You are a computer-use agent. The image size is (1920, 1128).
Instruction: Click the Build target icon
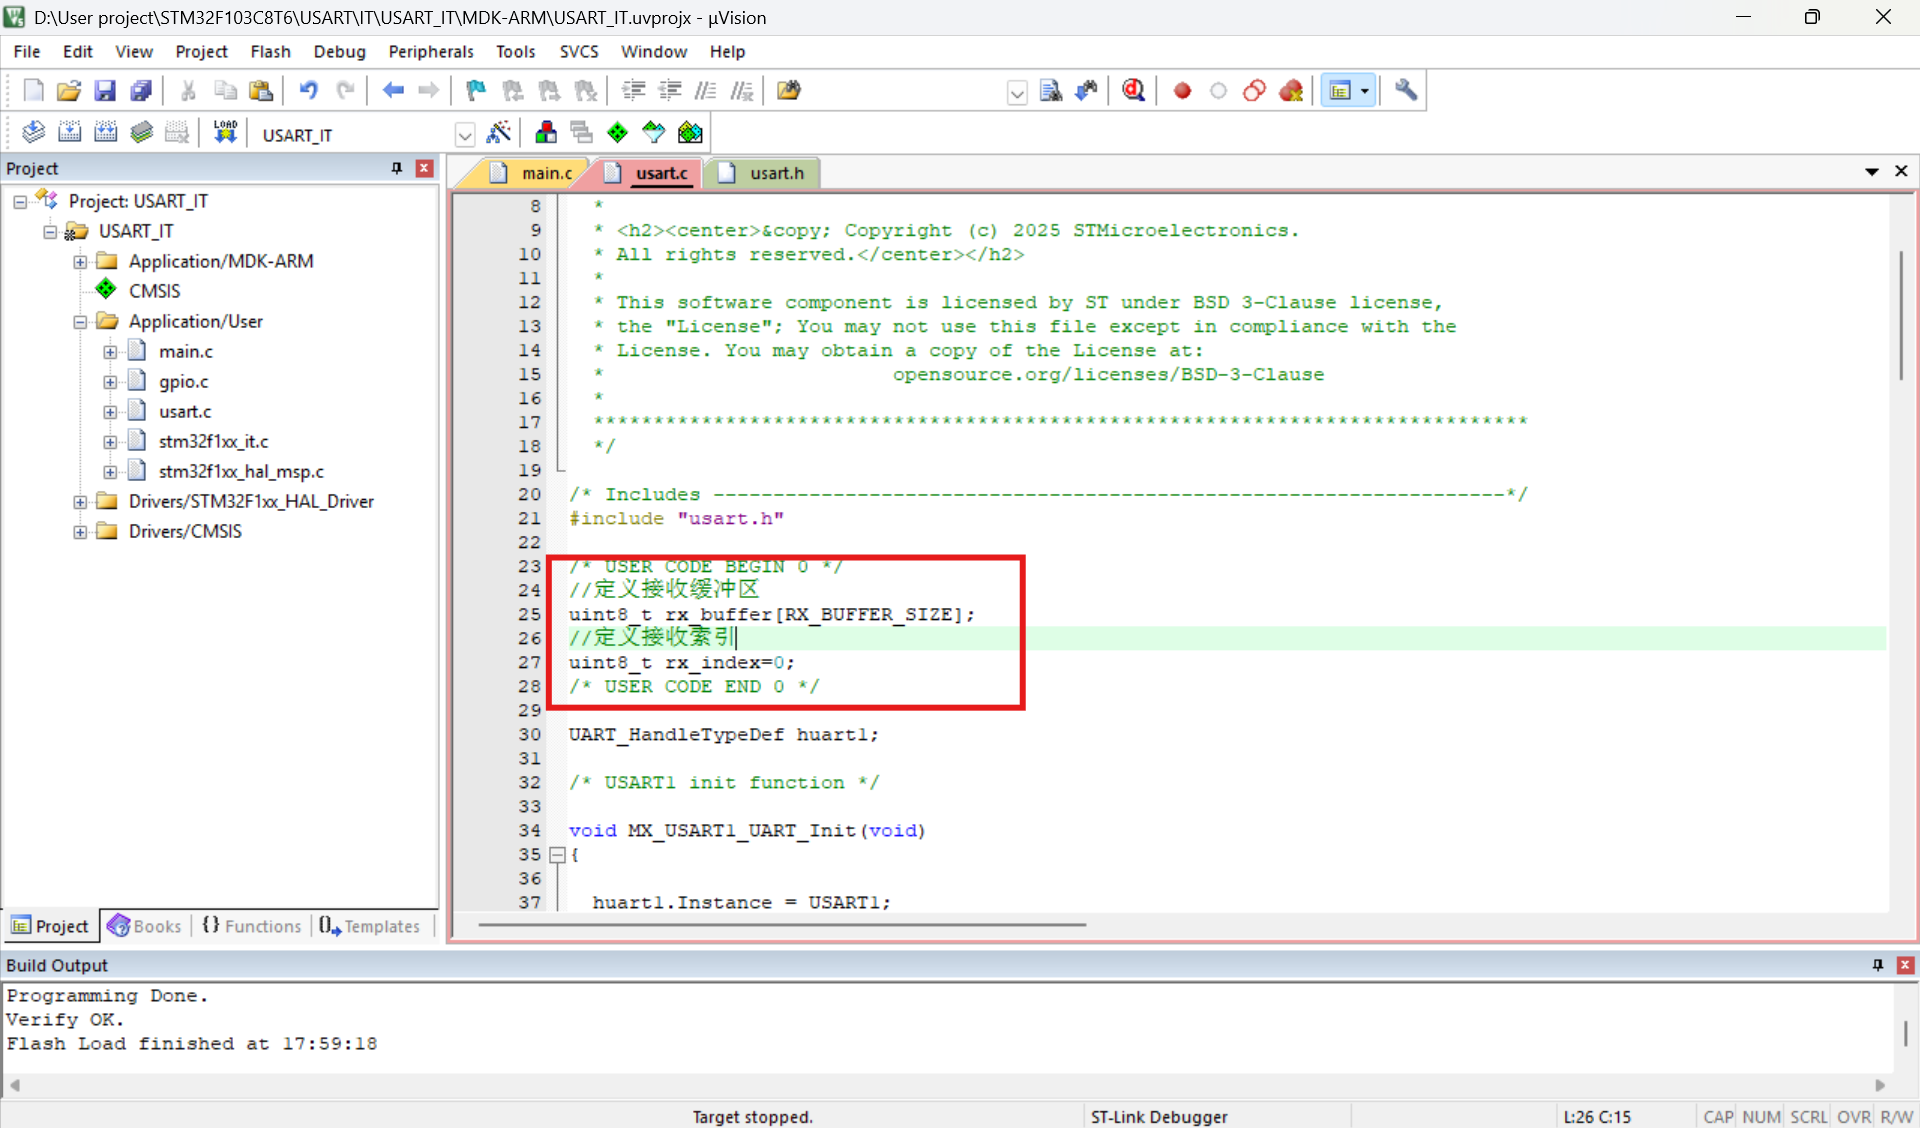(69, 132)
